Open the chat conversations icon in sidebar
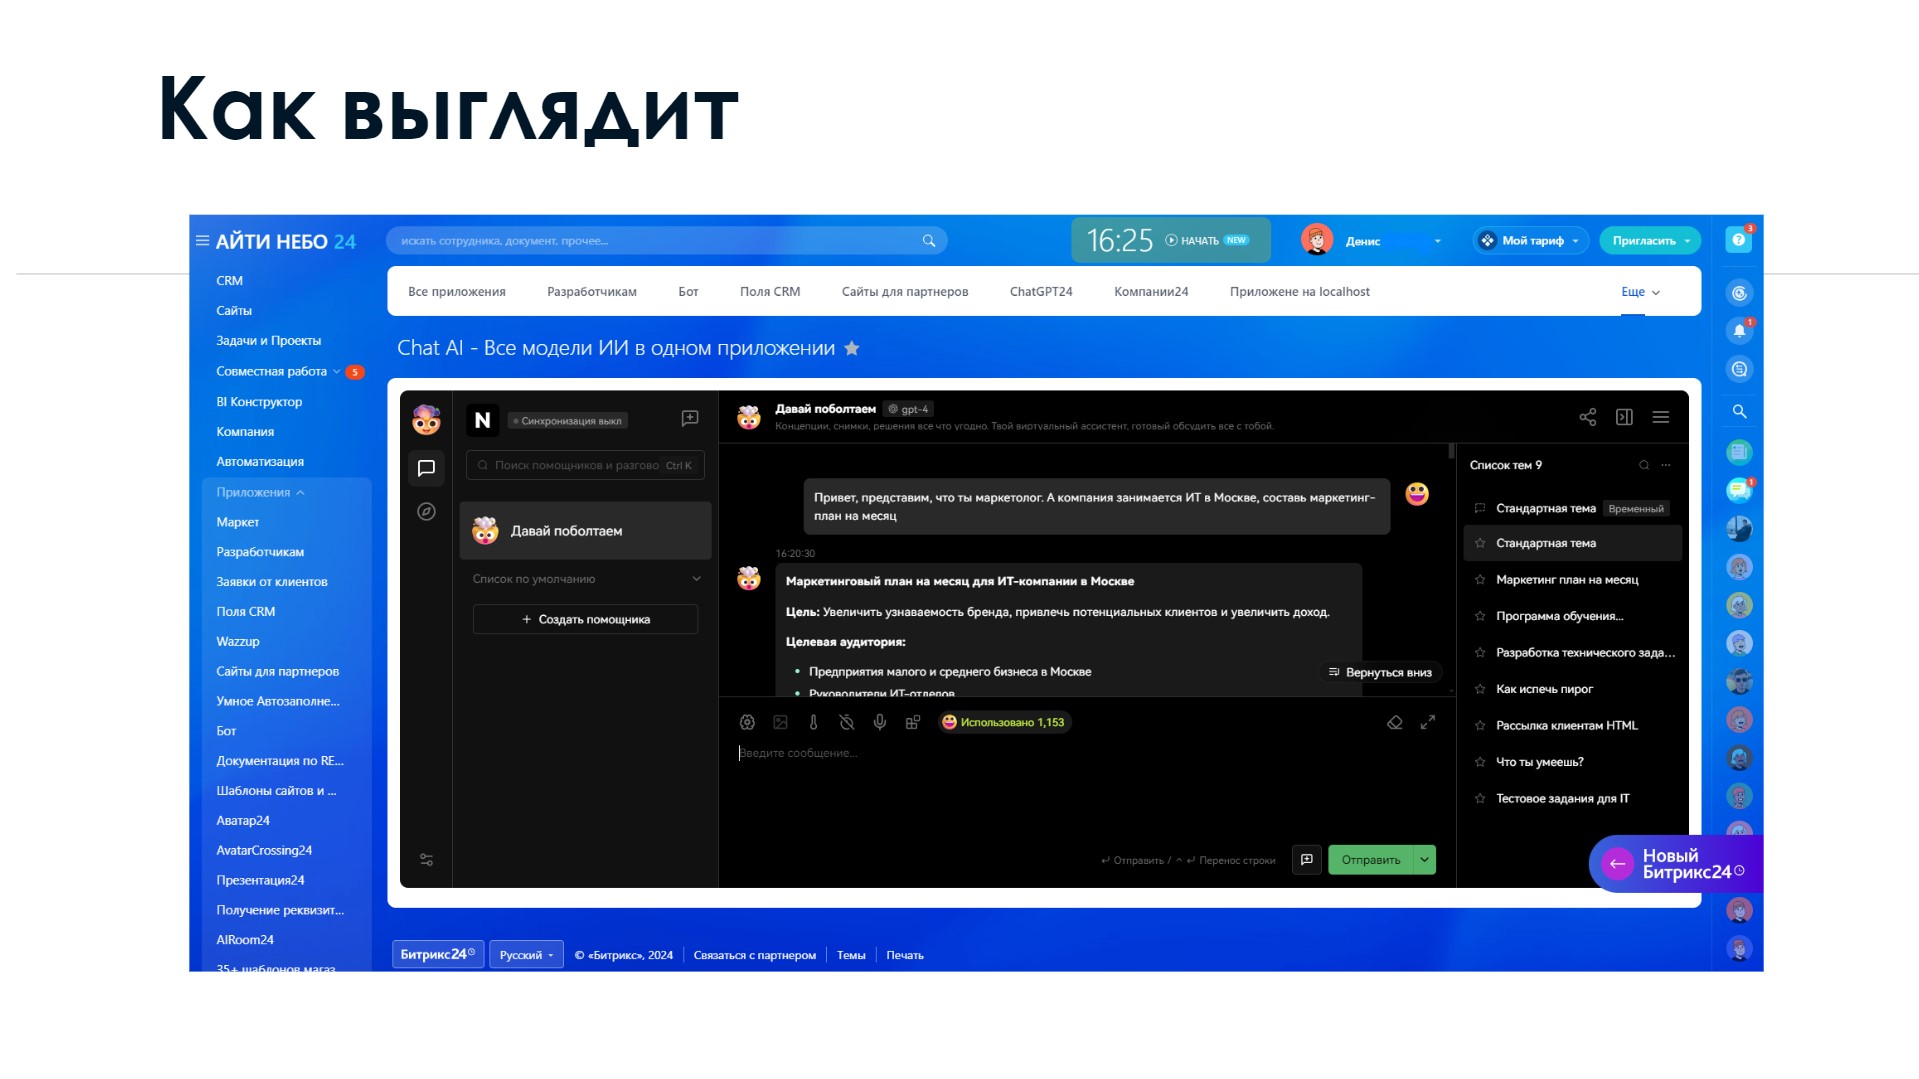Screen dimensions: 1919x1079 pos(426,468)
